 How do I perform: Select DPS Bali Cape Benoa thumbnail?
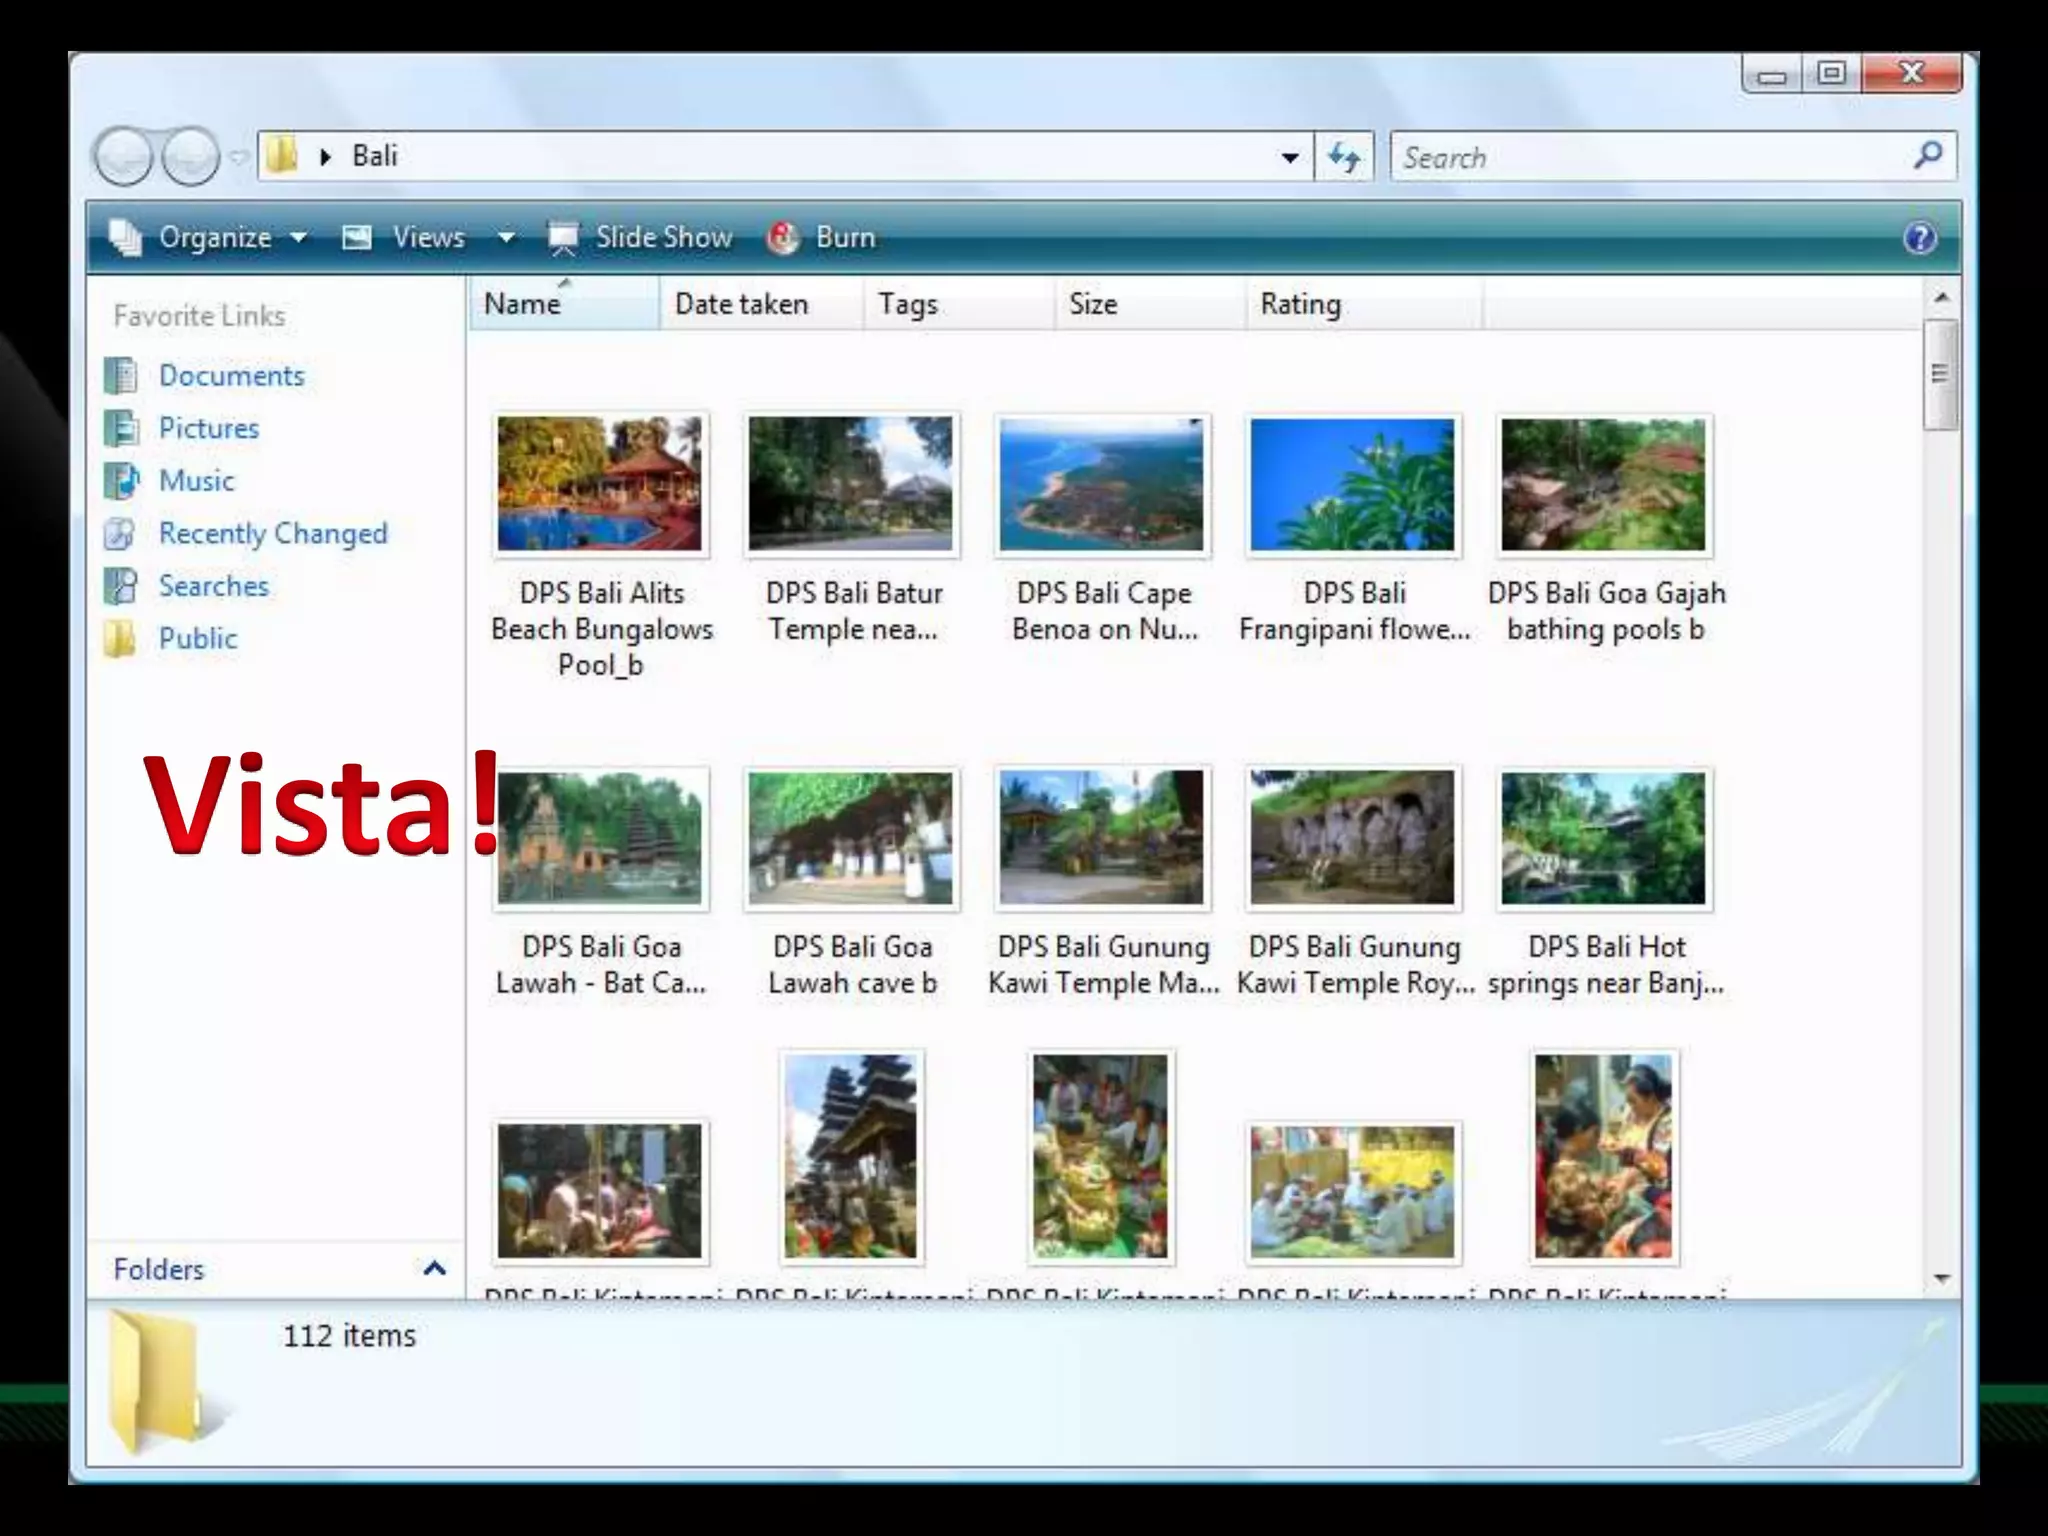1102,486
